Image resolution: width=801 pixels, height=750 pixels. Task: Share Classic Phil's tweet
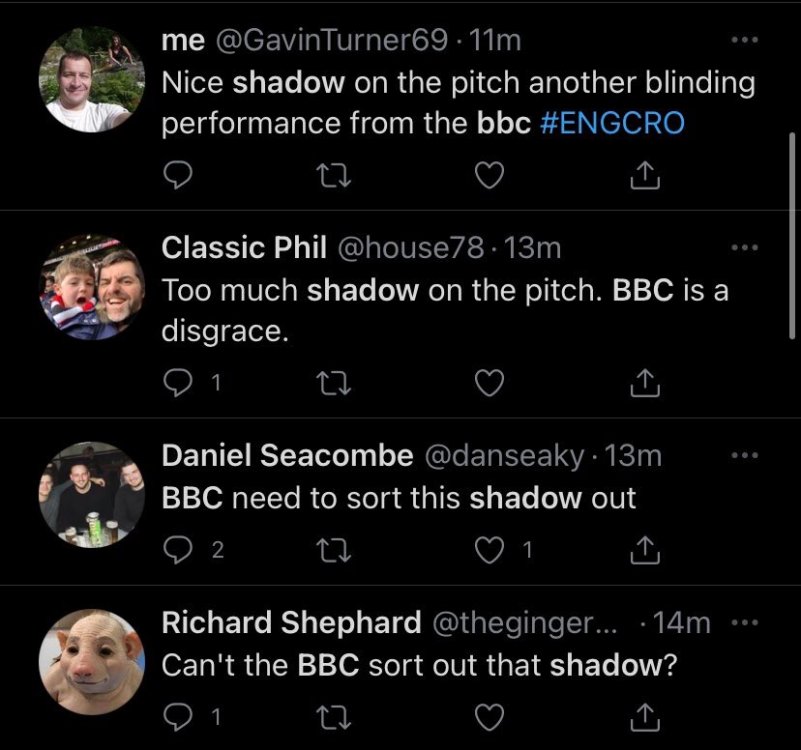tap(645, 382)
